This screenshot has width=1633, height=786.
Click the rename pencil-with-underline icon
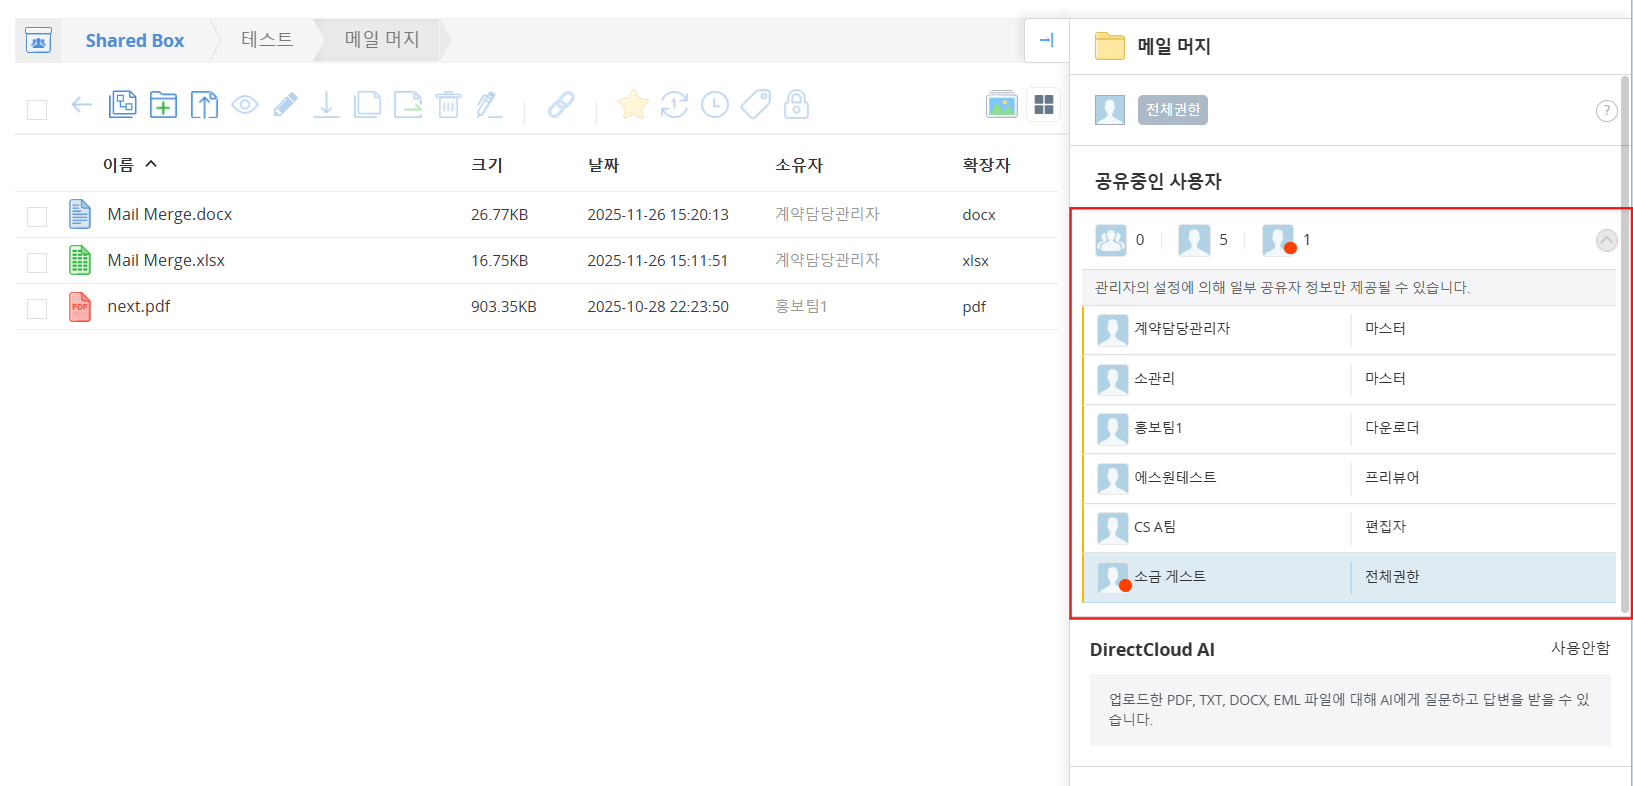coord(489,105)
